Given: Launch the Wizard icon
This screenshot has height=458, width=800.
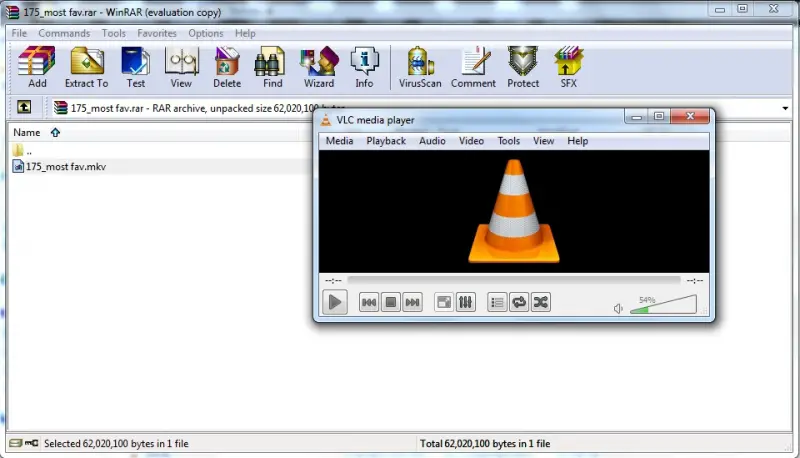Looking at the screenshot, I should (x=319, y=67).
